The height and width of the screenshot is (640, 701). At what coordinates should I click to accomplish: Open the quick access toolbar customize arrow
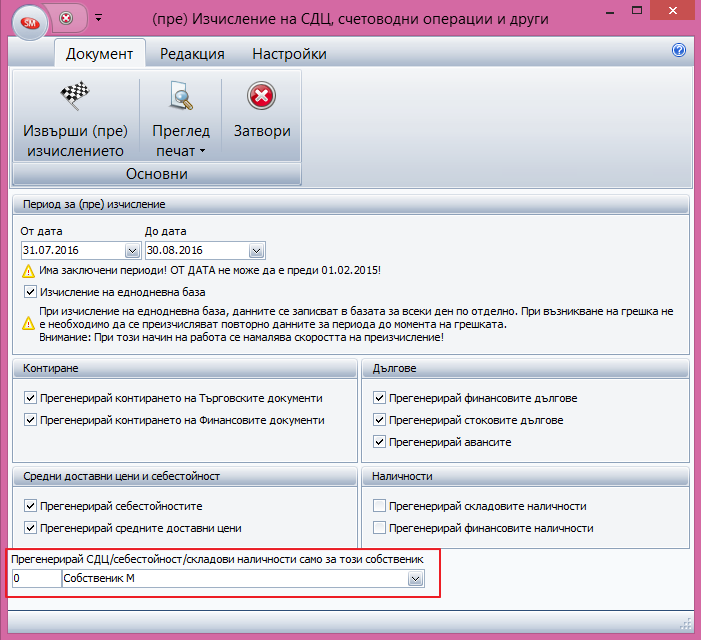[x=98, y=18]
